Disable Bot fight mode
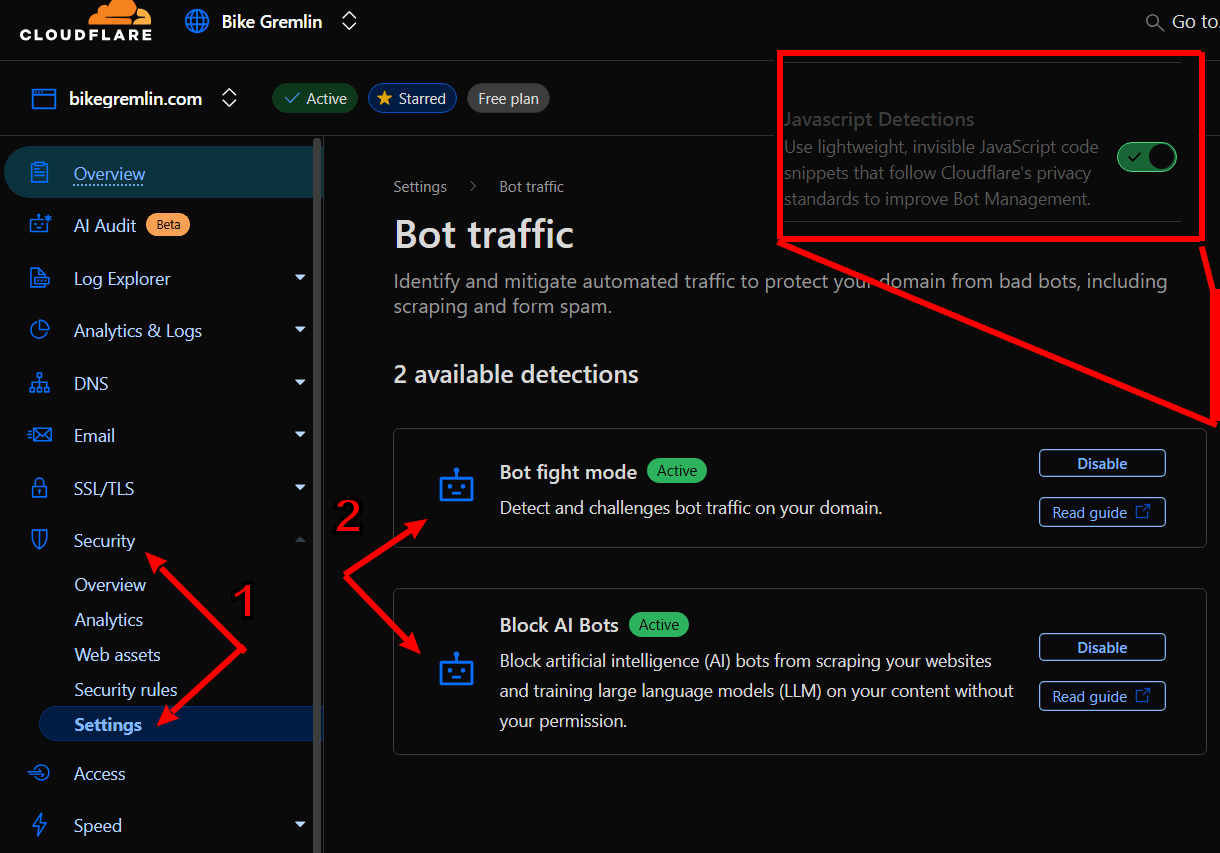This screenshot has width=1220, height=853. pyautogui.click(x=1102, y=463)
